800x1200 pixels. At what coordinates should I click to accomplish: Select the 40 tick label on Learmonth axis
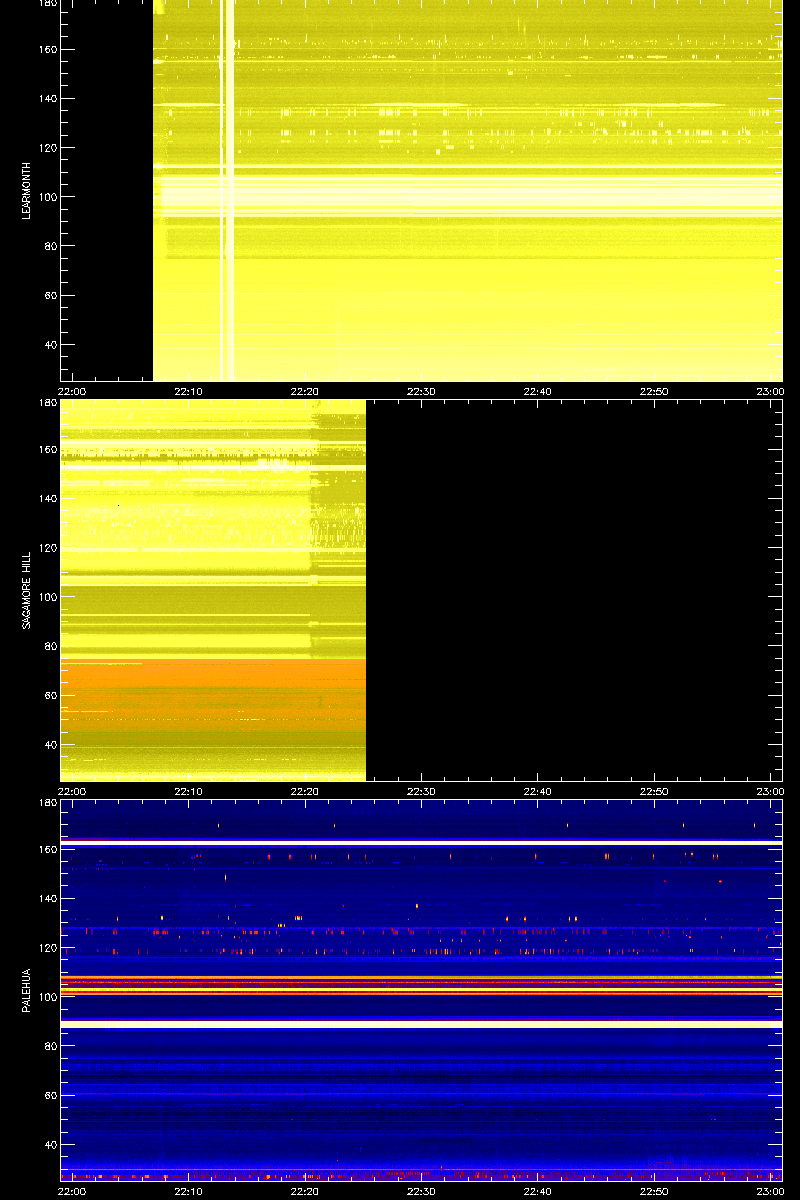(50, 345)
